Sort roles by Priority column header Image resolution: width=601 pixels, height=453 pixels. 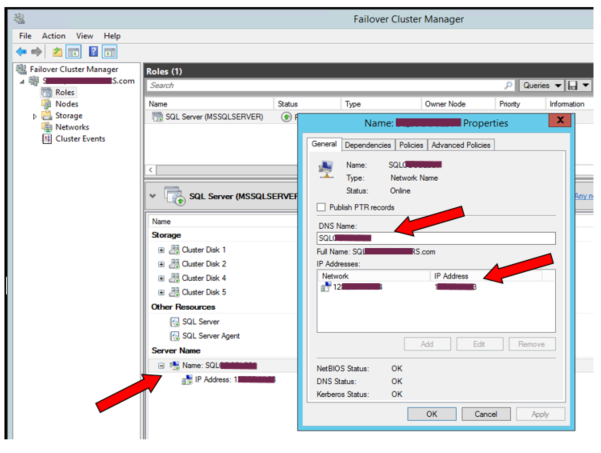click(509, 104)
